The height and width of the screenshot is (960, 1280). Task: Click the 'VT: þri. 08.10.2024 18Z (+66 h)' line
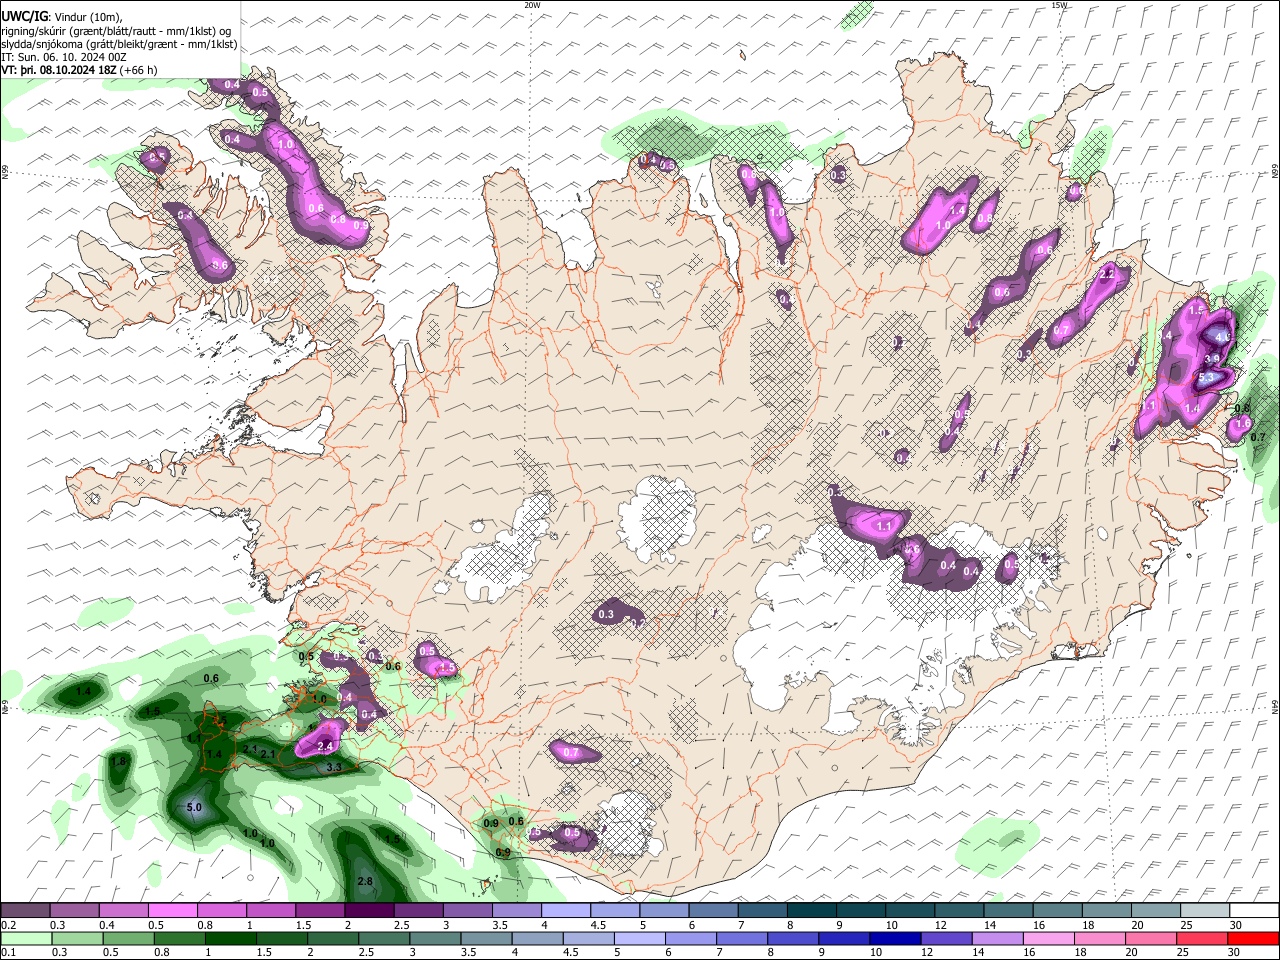[x=79, y=70]
